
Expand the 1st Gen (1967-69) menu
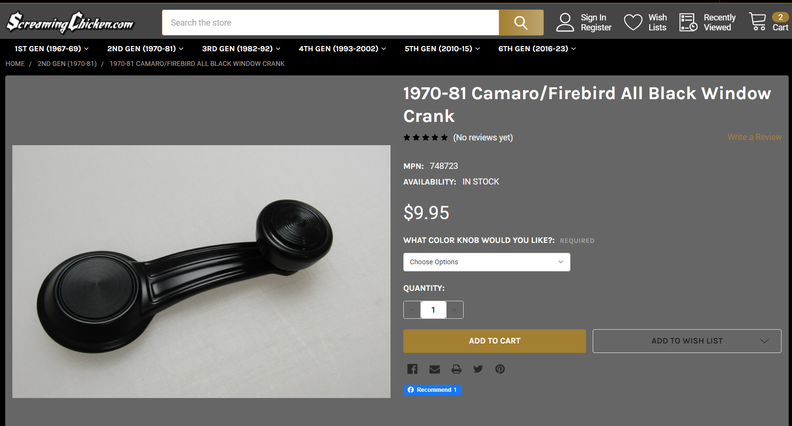[51, 48]
